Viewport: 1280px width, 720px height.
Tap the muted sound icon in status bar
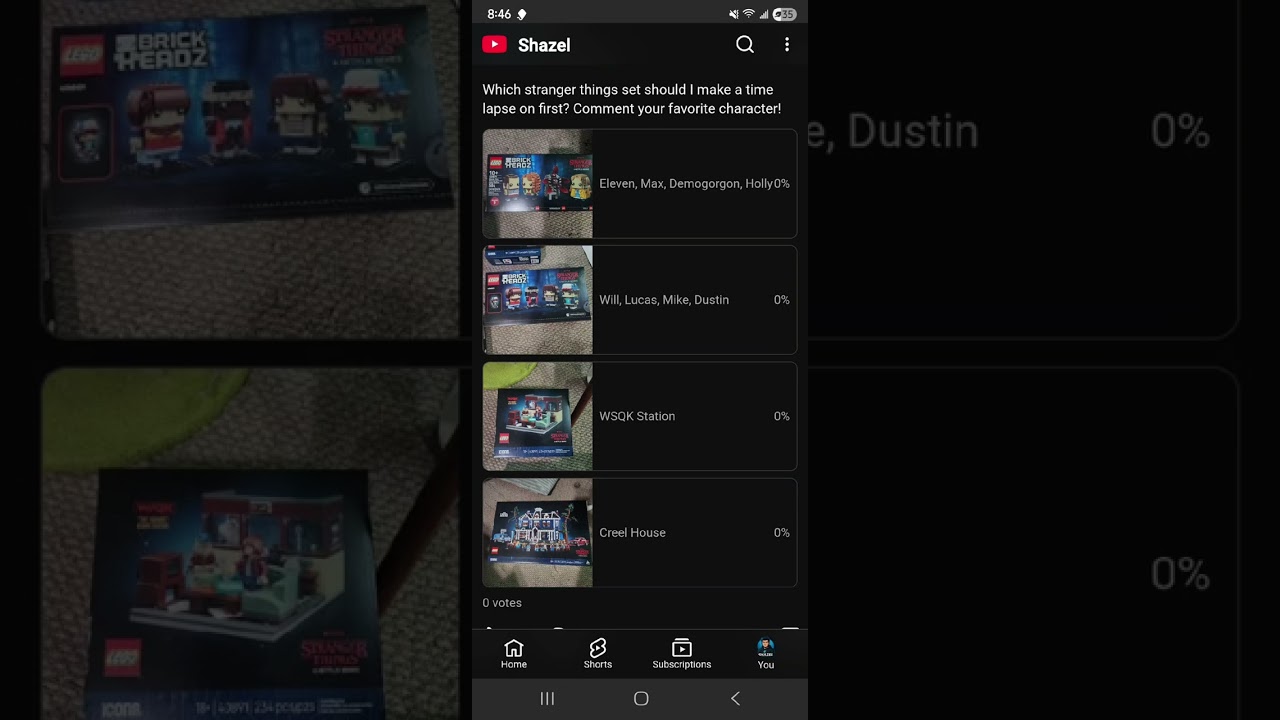734,14
